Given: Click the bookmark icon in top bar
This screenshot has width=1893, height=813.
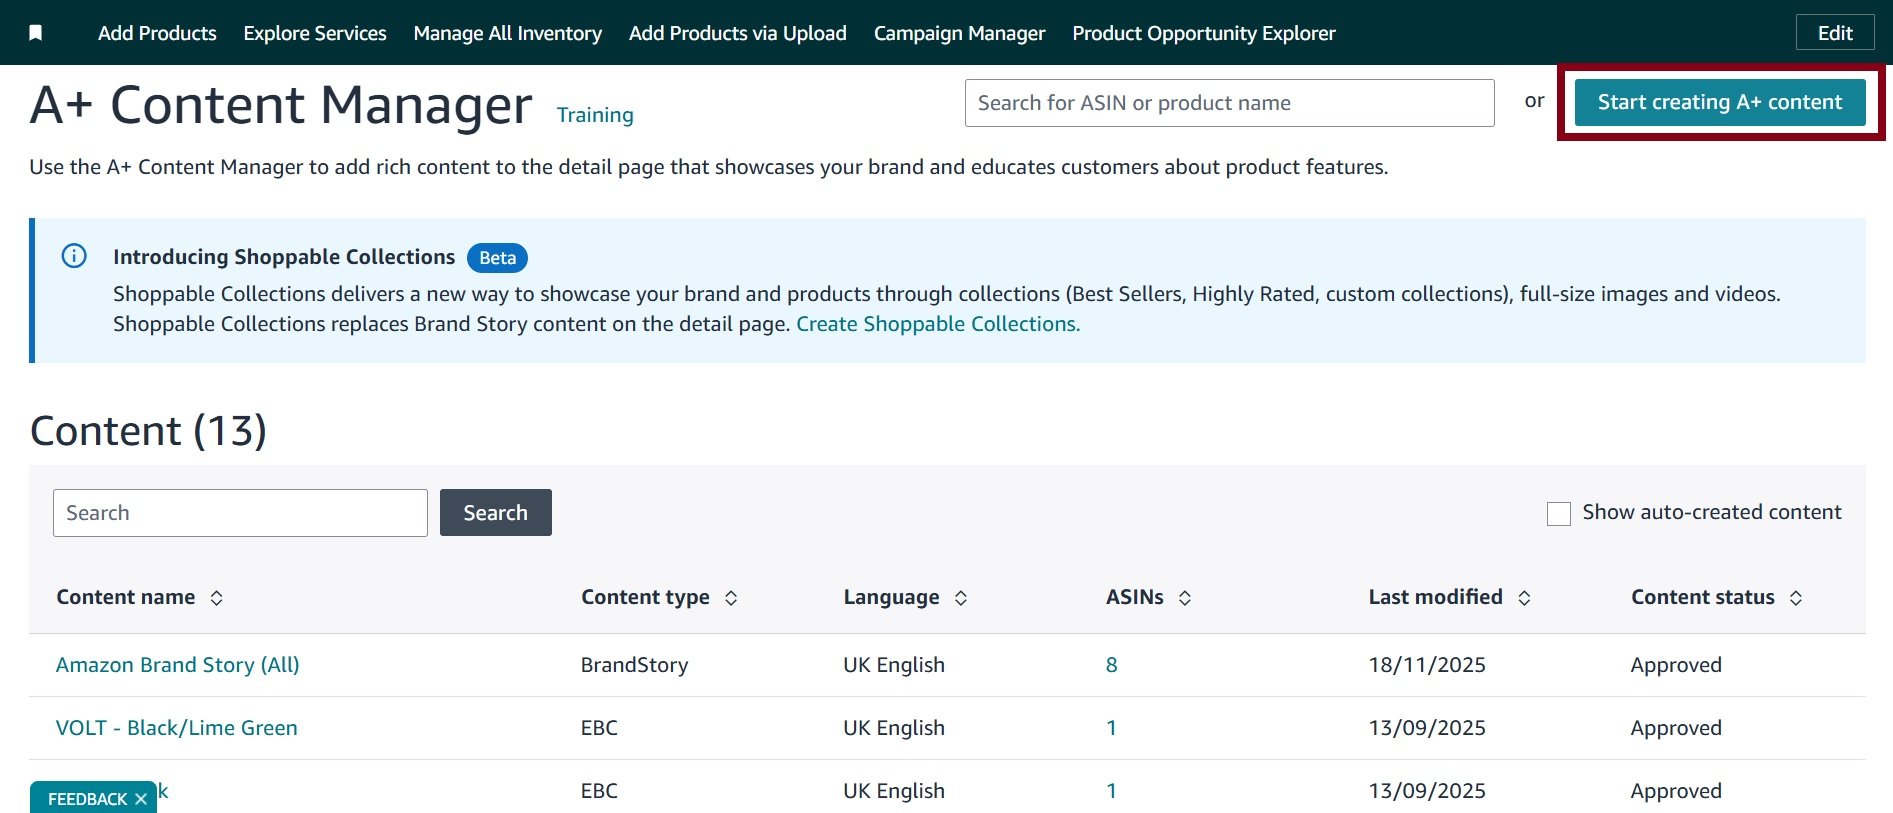Looking at the screenshot, I should click(36, 33).
